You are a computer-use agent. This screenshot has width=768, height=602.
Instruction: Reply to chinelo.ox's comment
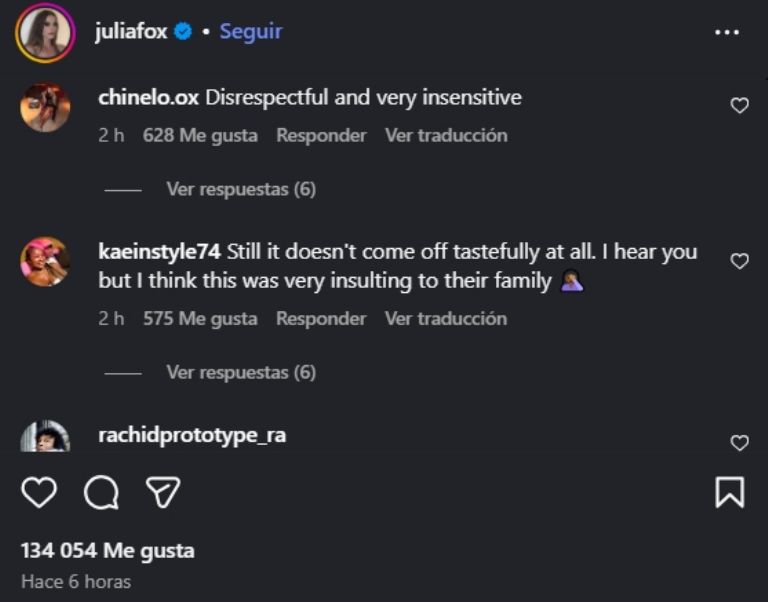[321, 135]
